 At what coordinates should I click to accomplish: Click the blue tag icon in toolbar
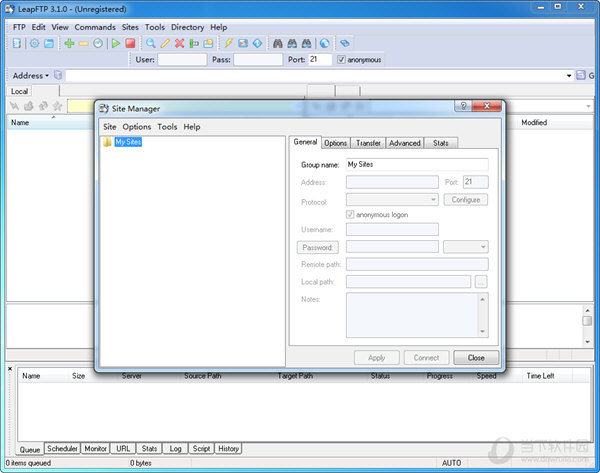click(344, 43)
